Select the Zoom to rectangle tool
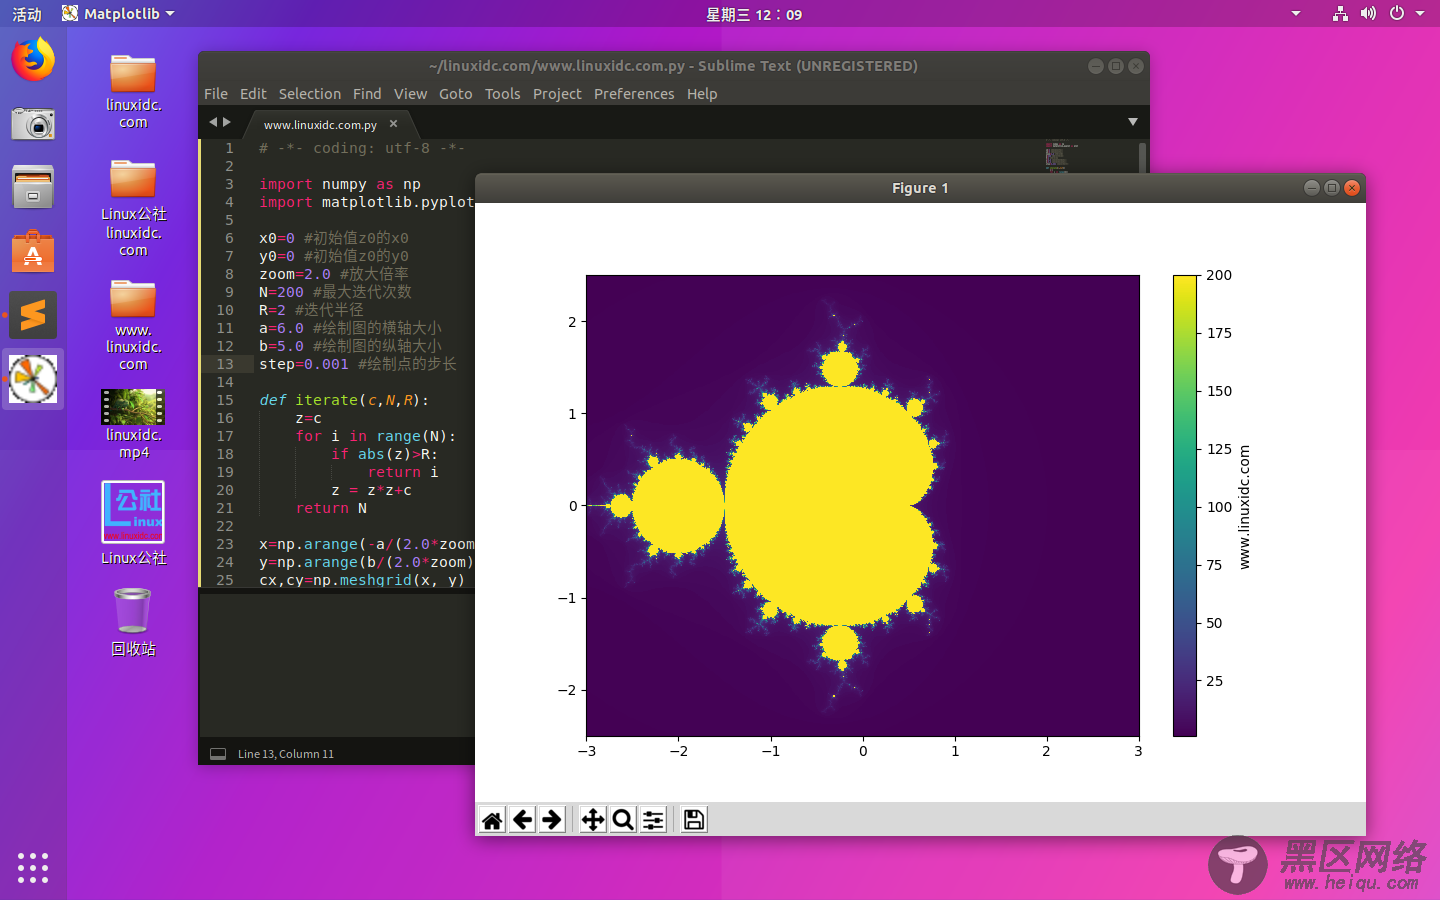The height and width of the screenshot is (900, 1440). pyautogui.click(x=623, y=820)
